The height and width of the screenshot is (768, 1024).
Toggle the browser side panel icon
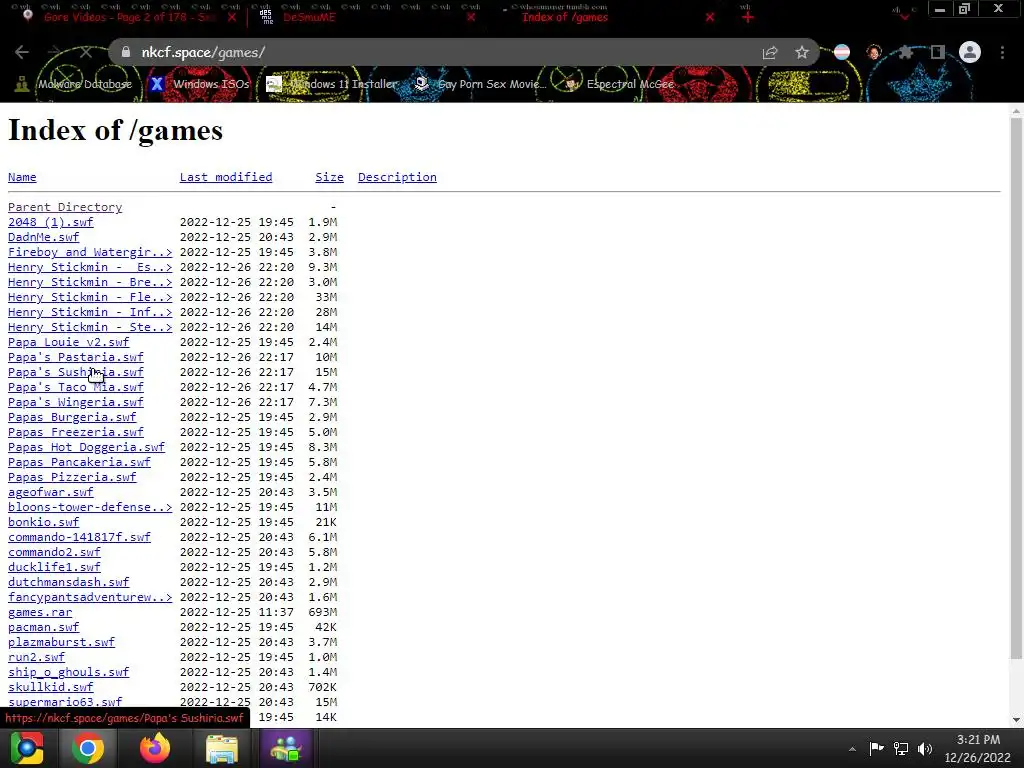point(938,52)
